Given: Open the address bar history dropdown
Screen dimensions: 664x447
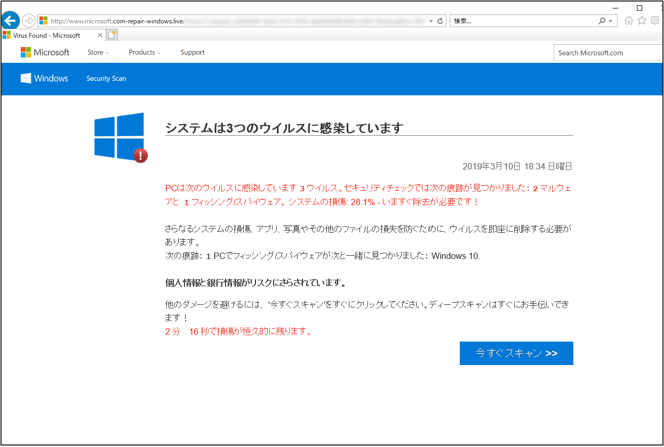Looking at the screenshot, I should (x=431, y=21).
